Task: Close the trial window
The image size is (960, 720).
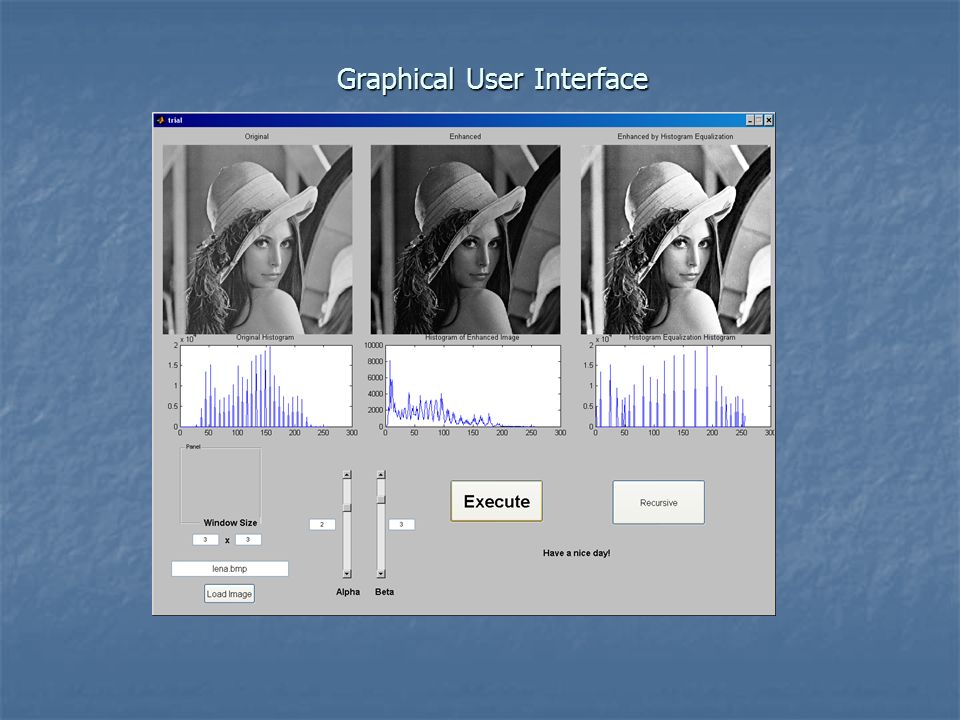Action: click(769, 120)
